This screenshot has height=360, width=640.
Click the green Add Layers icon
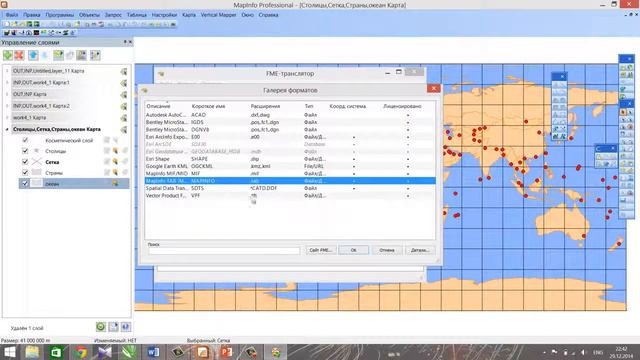point(8,55)
